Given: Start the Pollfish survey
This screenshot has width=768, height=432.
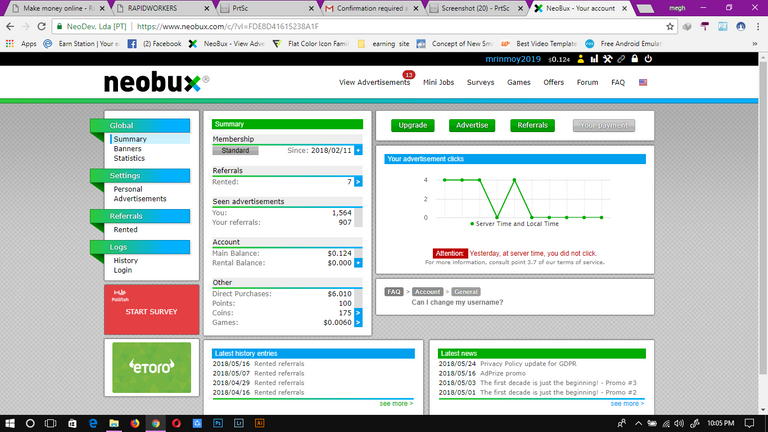Looking at the screenshot, I should [151, 310].
